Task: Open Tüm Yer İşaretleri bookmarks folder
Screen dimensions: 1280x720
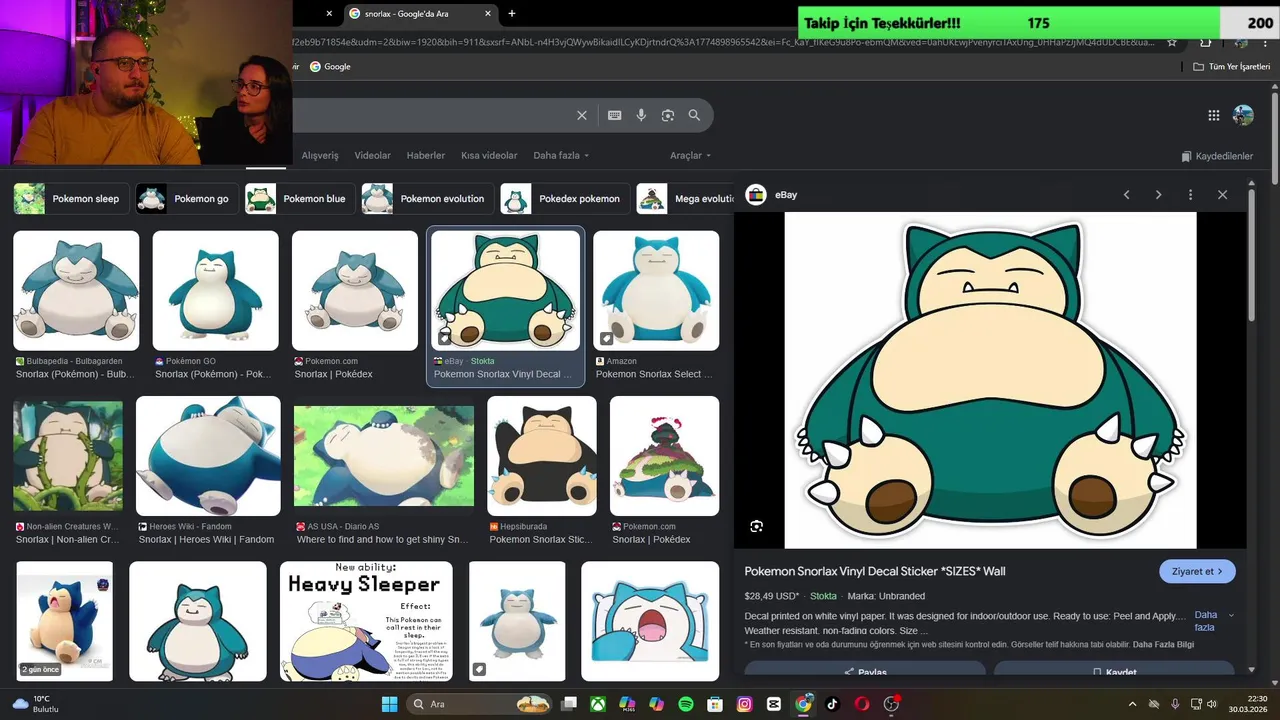Action: (x=1231, y=66)
